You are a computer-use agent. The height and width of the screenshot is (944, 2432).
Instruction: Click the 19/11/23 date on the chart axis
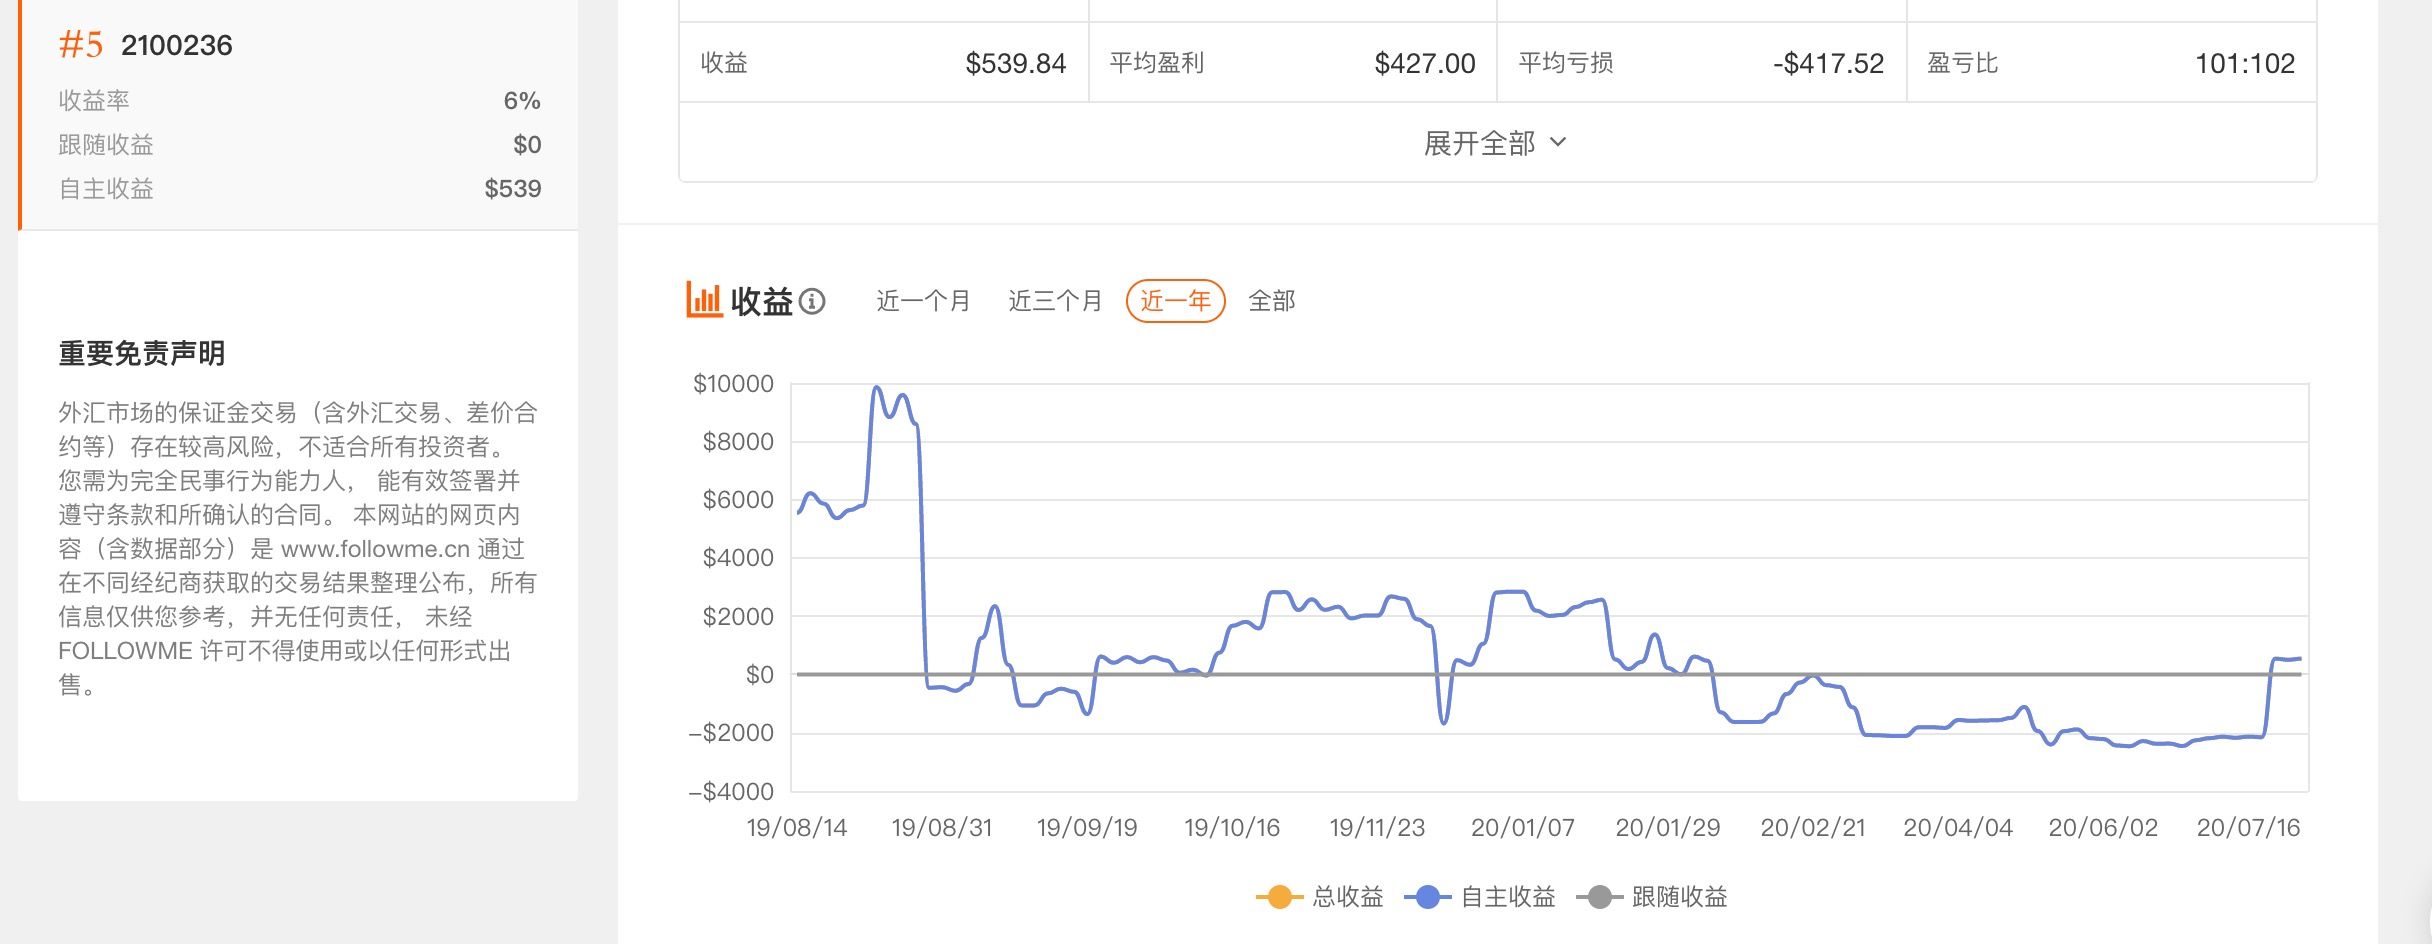click(1377, 828)
